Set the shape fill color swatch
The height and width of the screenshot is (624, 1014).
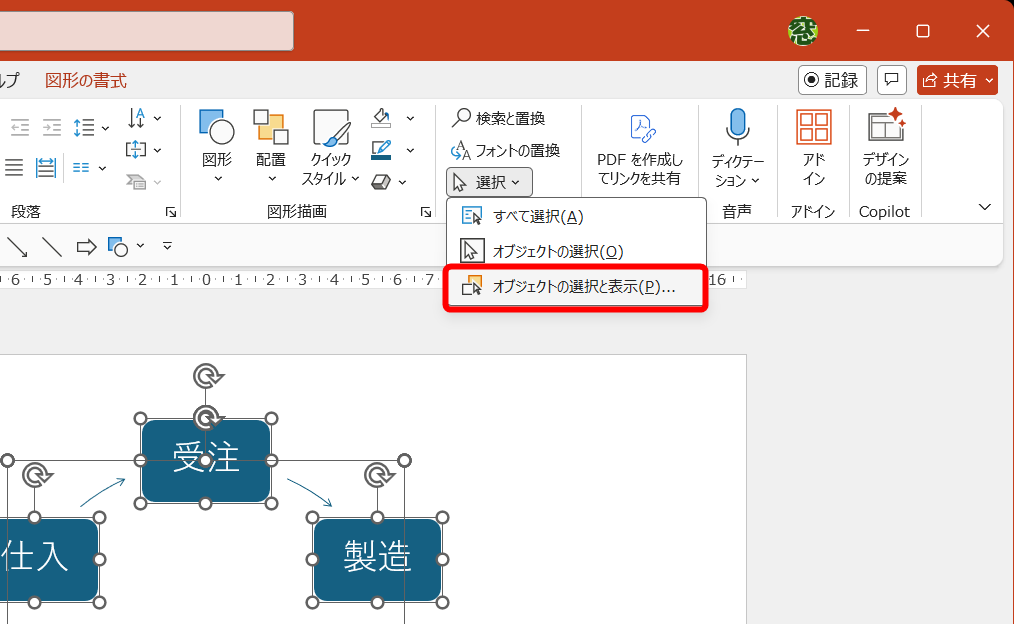(x=380, y=118)
